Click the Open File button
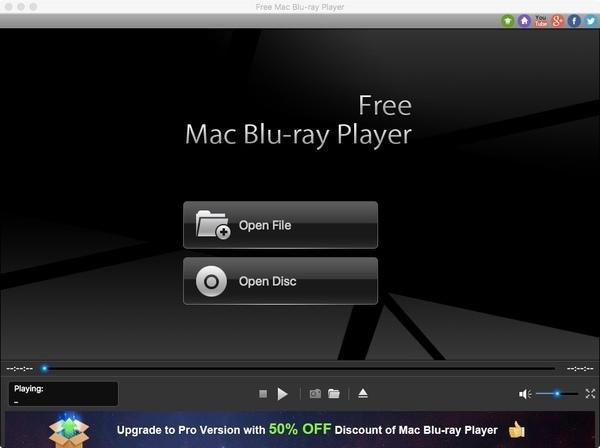 tap(280, 225)
